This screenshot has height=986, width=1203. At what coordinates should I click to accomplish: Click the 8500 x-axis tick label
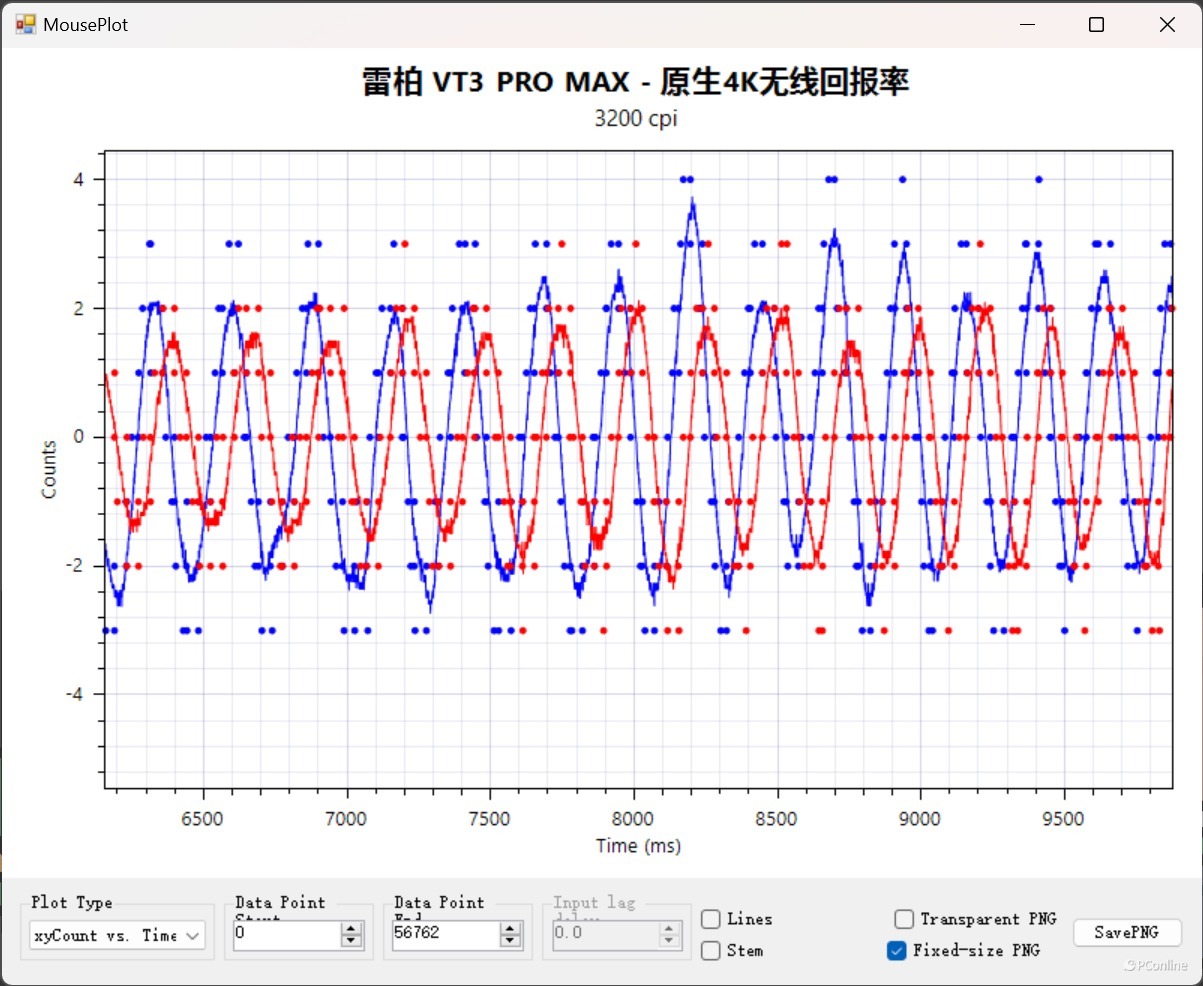click(x=776, y=819)
